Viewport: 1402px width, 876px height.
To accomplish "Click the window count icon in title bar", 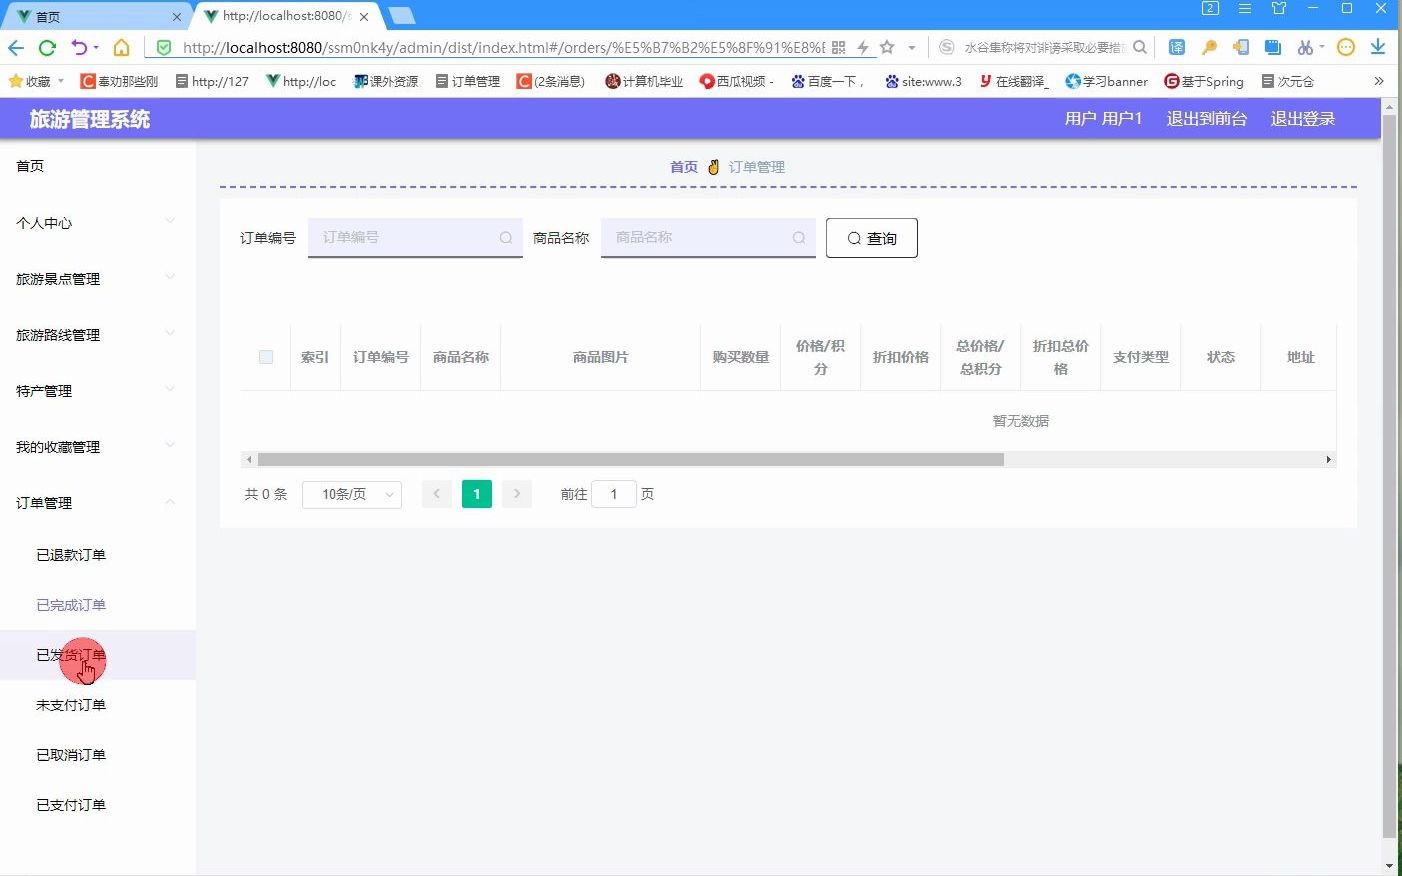I will [1210, 8].
